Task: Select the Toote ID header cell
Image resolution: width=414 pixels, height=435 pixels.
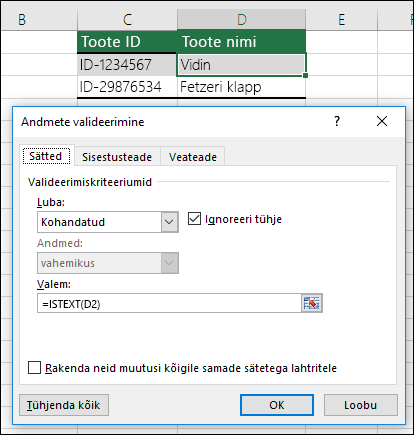Action: point(127,42)
